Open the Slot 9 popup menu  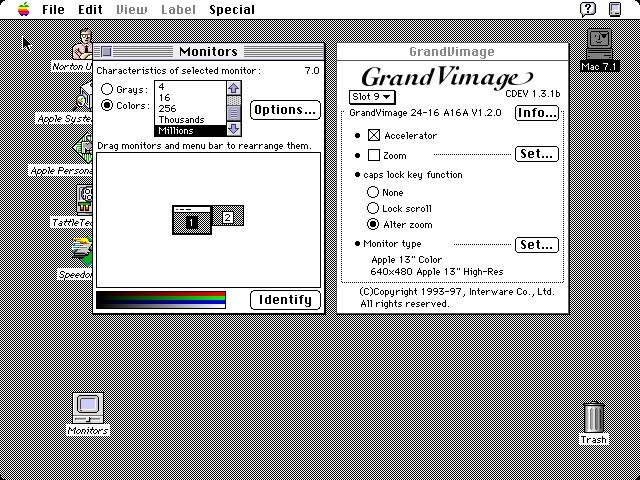point(371,97)
